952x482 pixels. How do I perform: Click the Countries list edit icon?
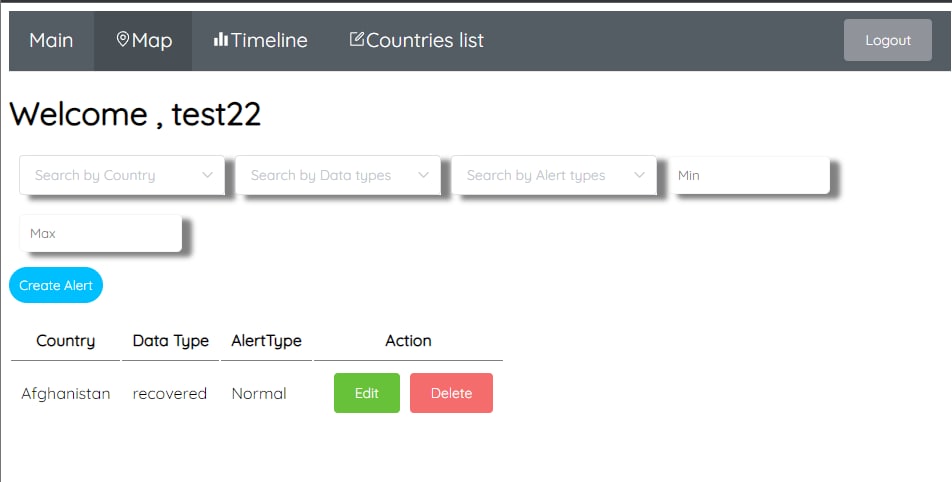coord(357,39)
